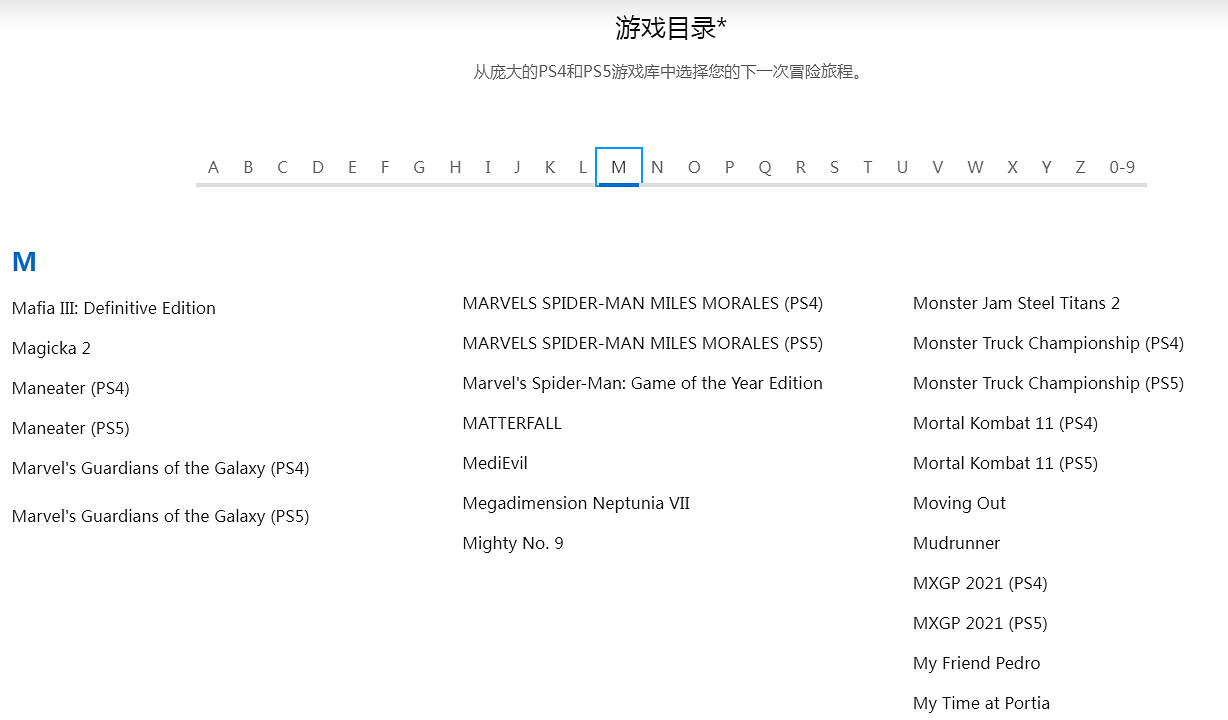This screenshot has width=1228, height=720.
Task: Open Mafia III: Definitive Edition
Action: pyautogui.click(x=114, y=308)
